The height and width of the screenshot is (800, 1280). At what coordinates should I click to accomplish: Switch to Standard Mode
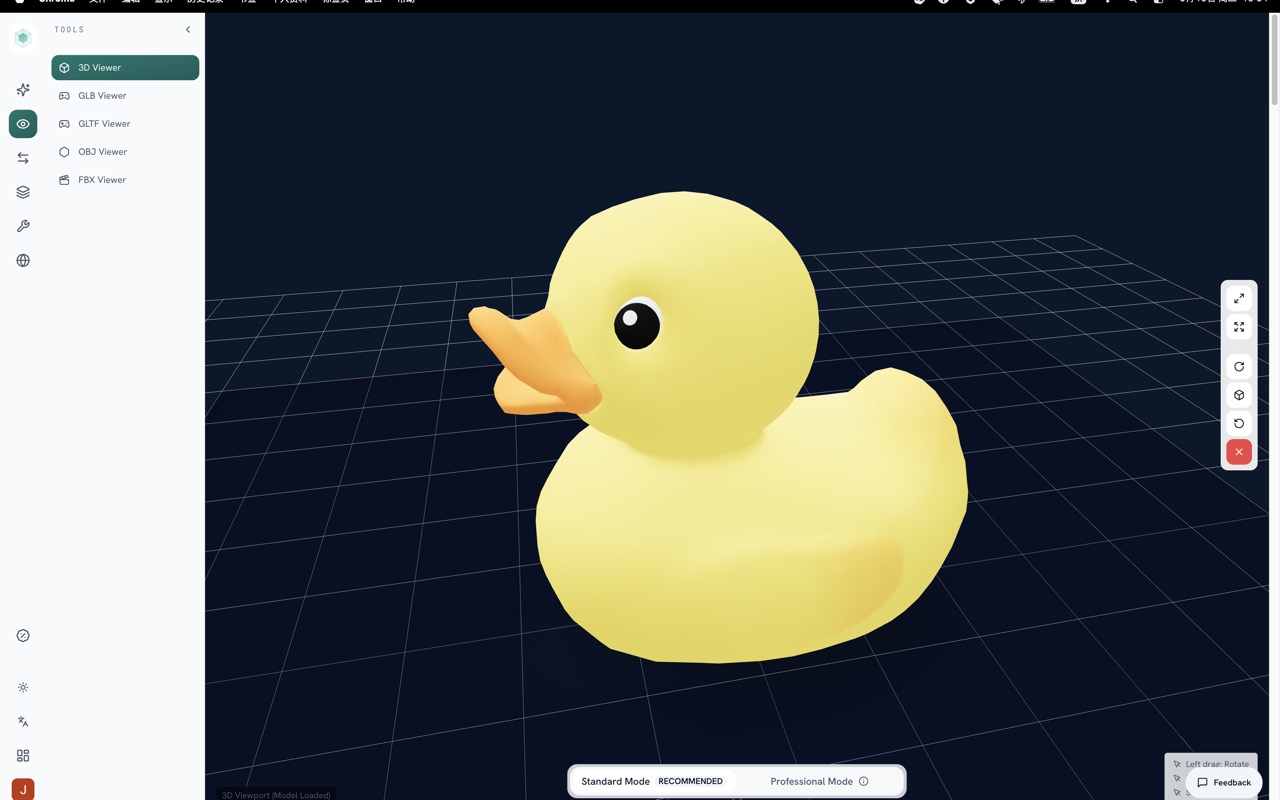(652, 782)
